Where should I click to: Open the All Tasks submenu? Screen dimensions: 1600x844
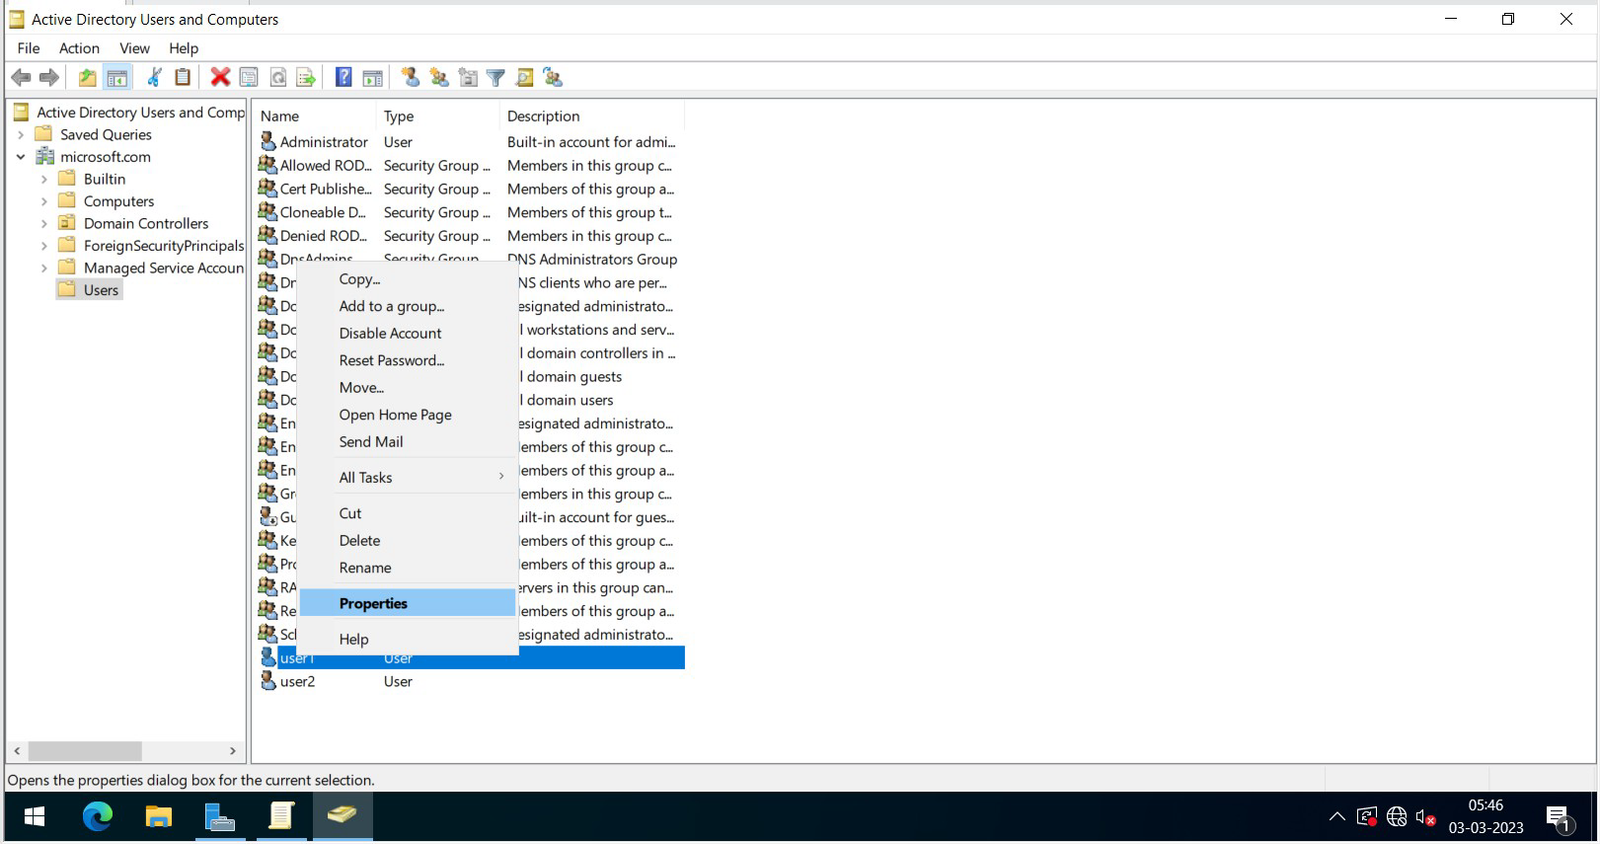[x=408, y=477]
